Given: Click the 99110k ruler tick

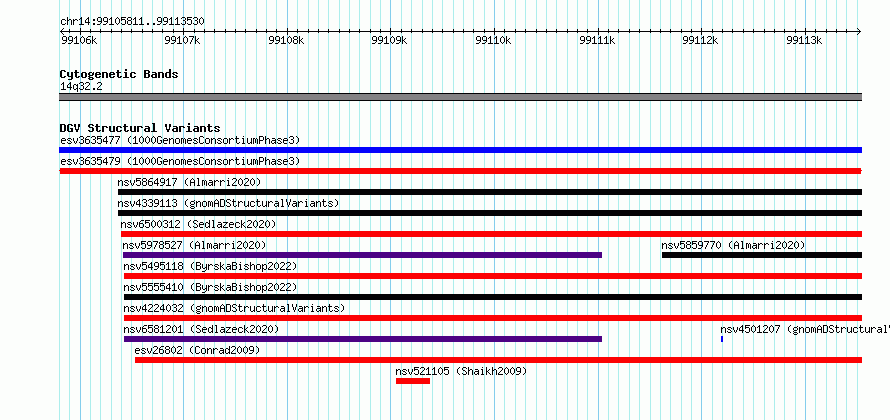Looking at the screenshot, I should pos(494,40).
